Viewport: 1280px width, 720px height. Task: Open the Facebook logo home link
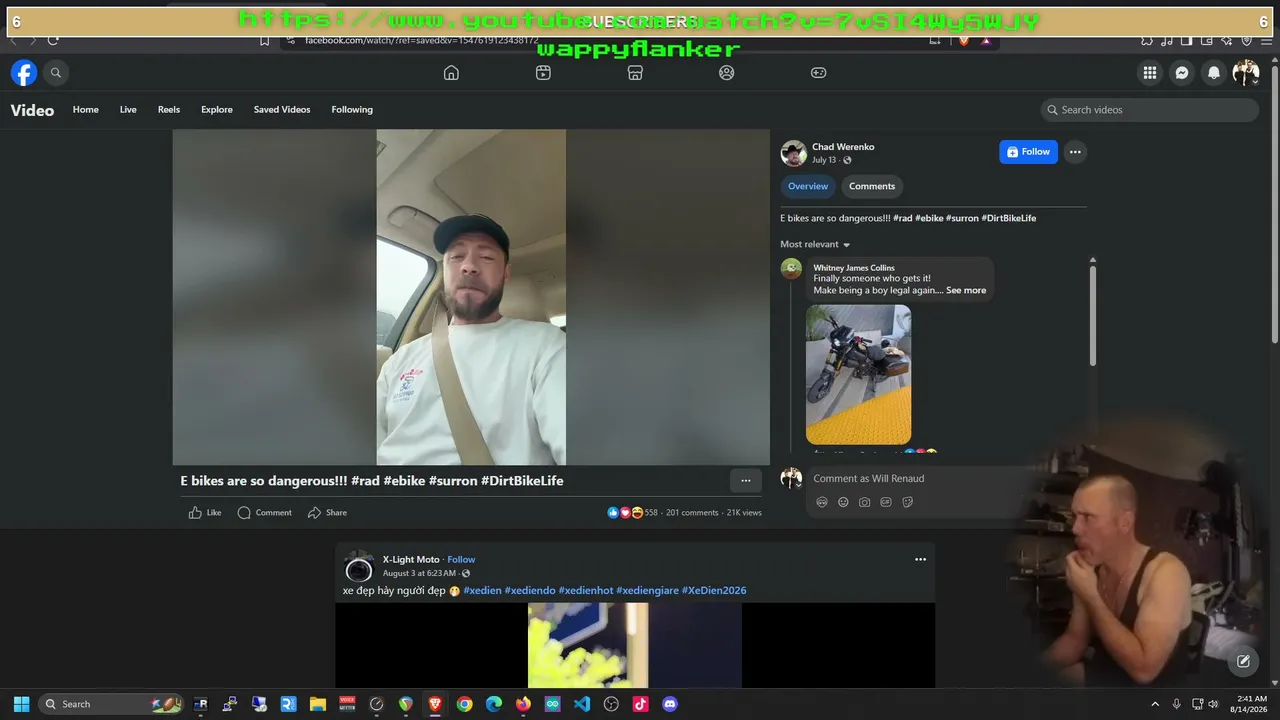click(24, 73)
